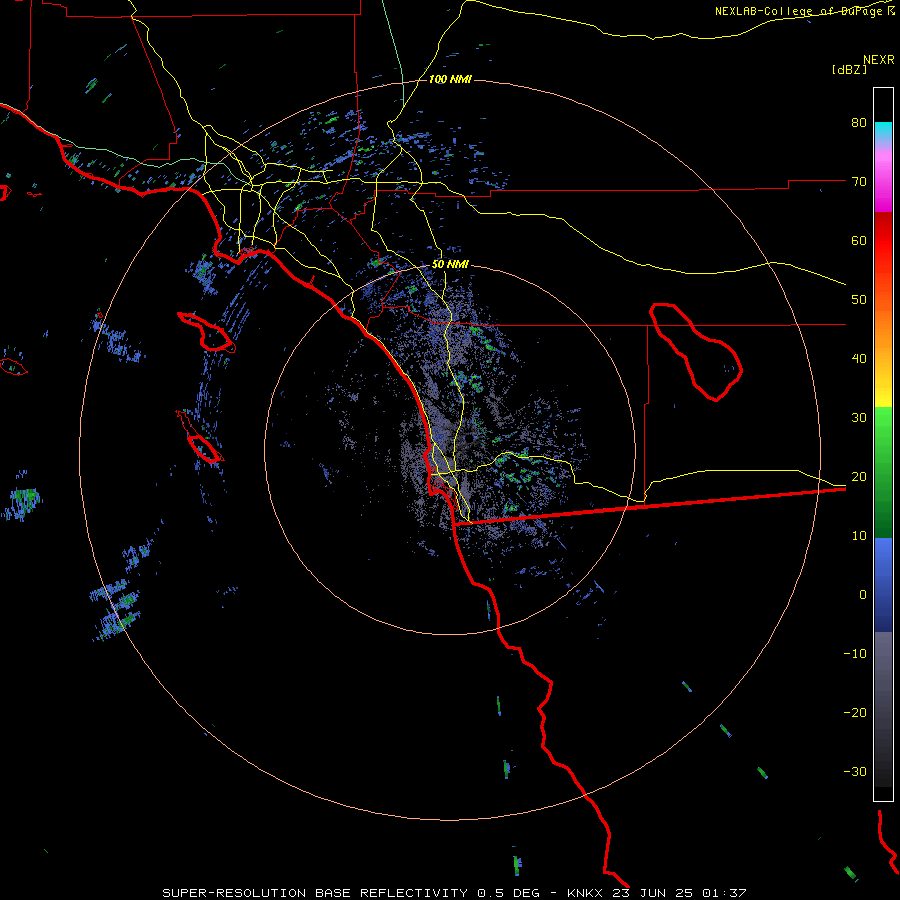Click the 40 dBZ scale value
This screenshot has width=900, height=900.
pyautogui.click(x=859, y=359)
